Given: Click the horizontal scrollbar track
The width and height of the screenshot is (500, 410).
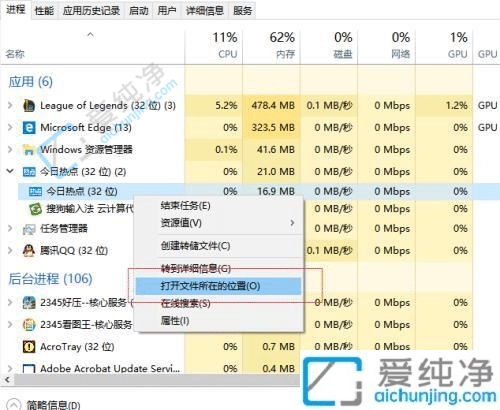Looking at the screenshot, I should 157,379.
